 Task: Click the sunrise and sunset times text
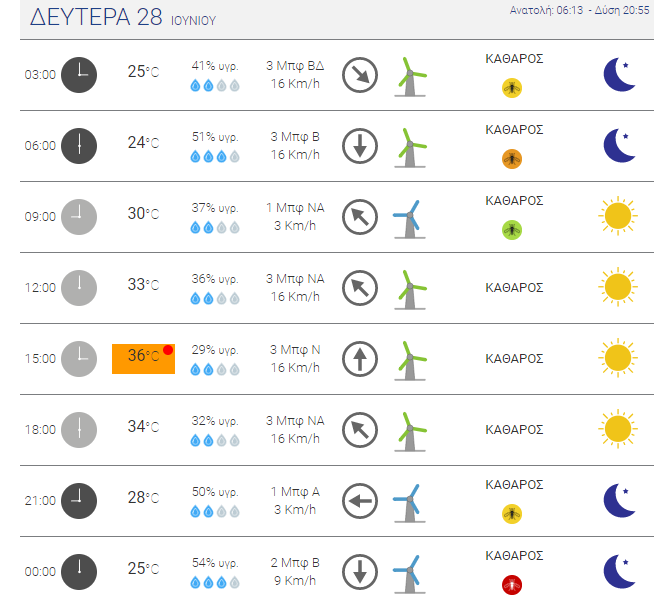tap(579, 10)
